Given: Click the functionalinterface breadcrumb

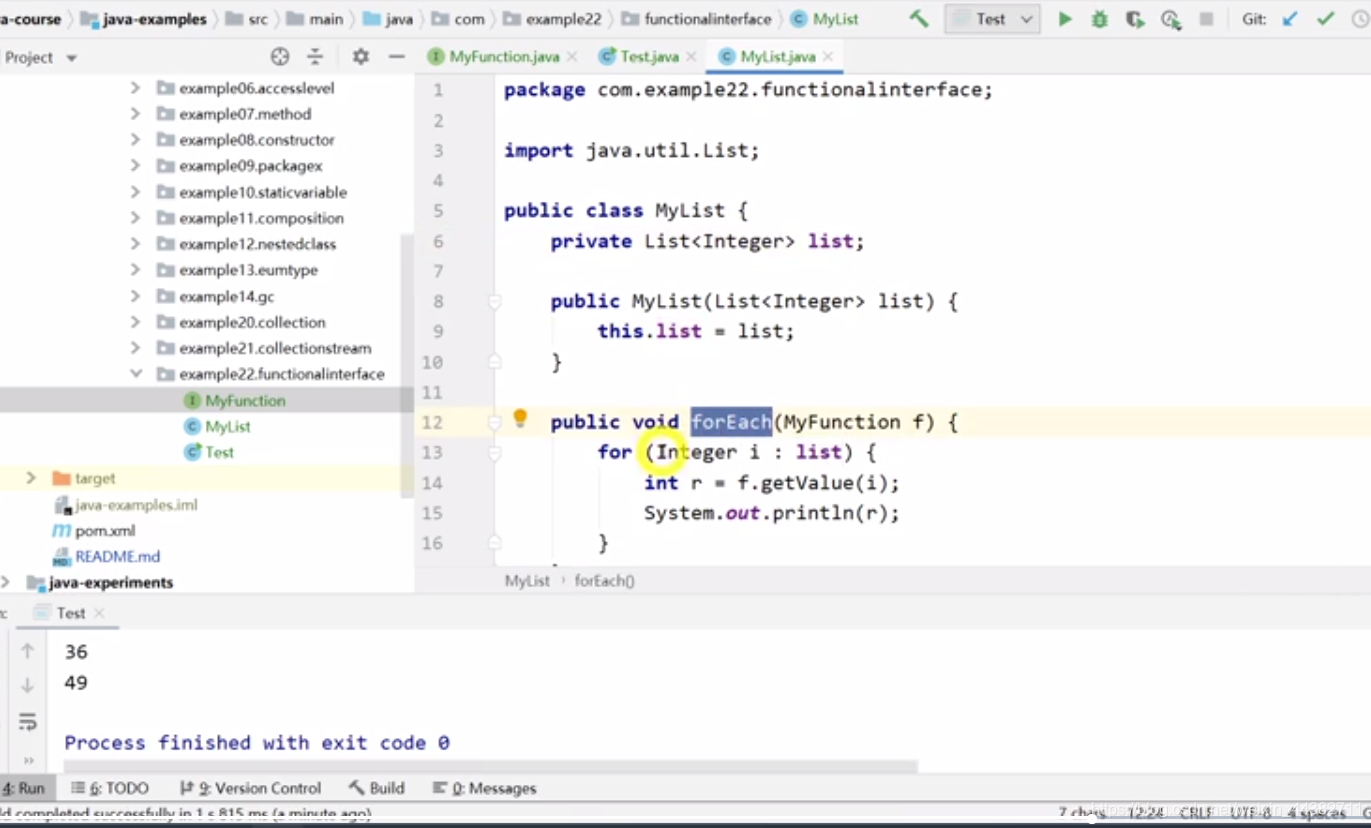Looking at the screenshot, I should pyautogui.click(x=708, y=19).
